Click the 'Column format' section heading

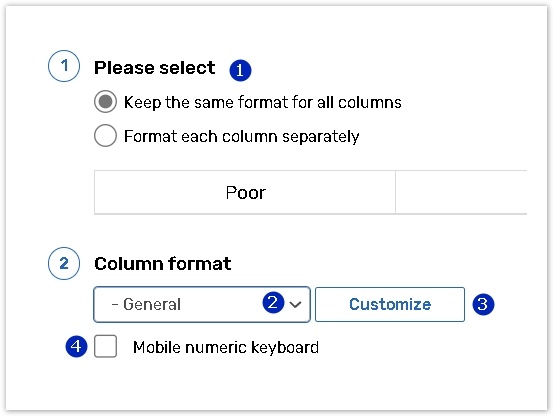click(163, 264)
